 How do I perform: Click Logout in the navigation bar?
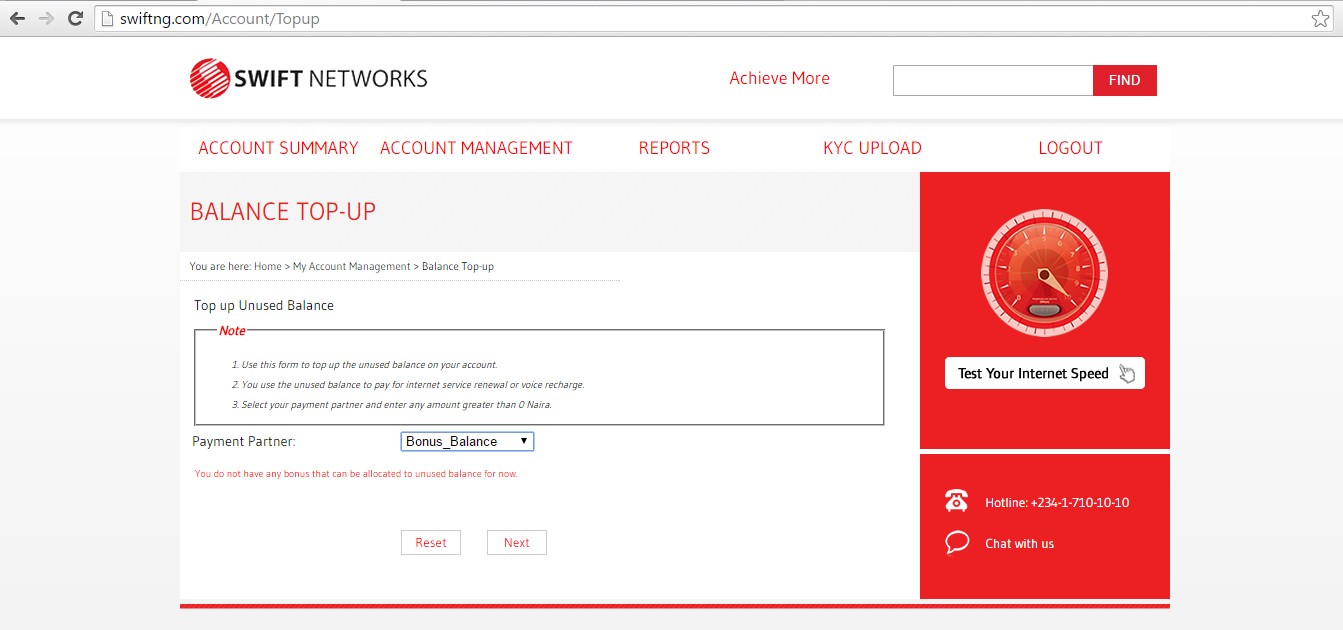[1070, 147]
